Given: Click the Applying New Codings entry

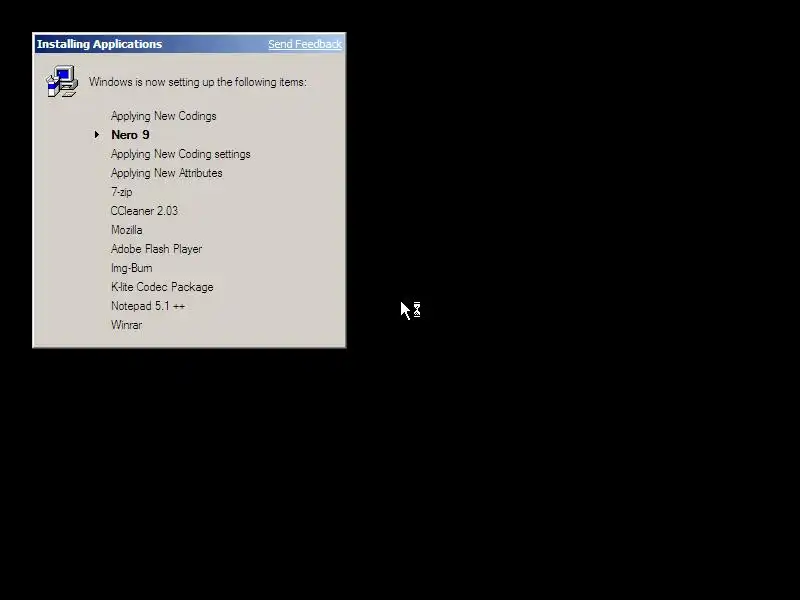Looking at the screenshot, I should click(x=163, y=116).
